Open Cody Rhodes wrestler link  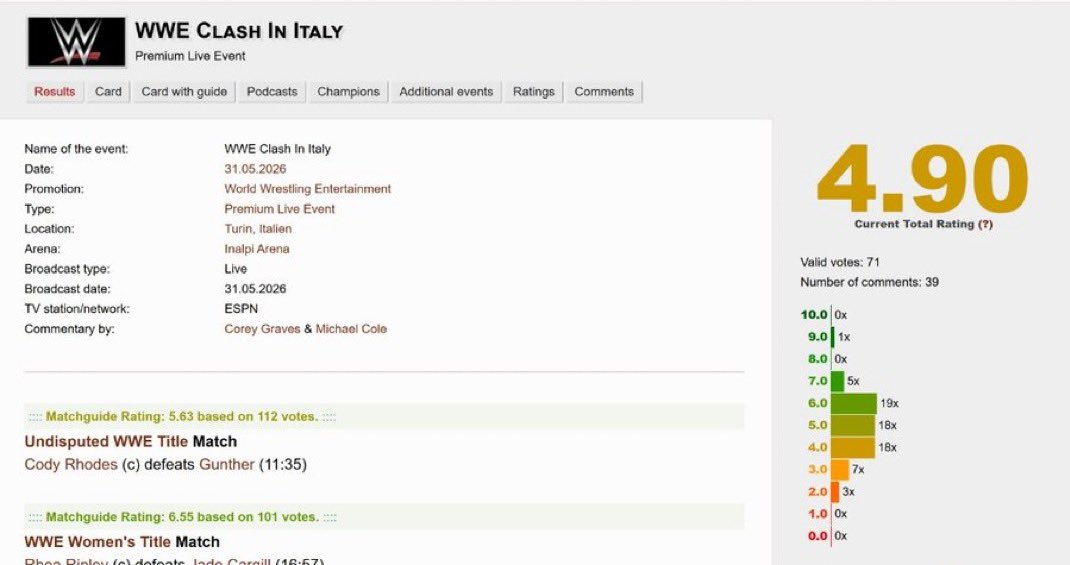click(71, 464)
